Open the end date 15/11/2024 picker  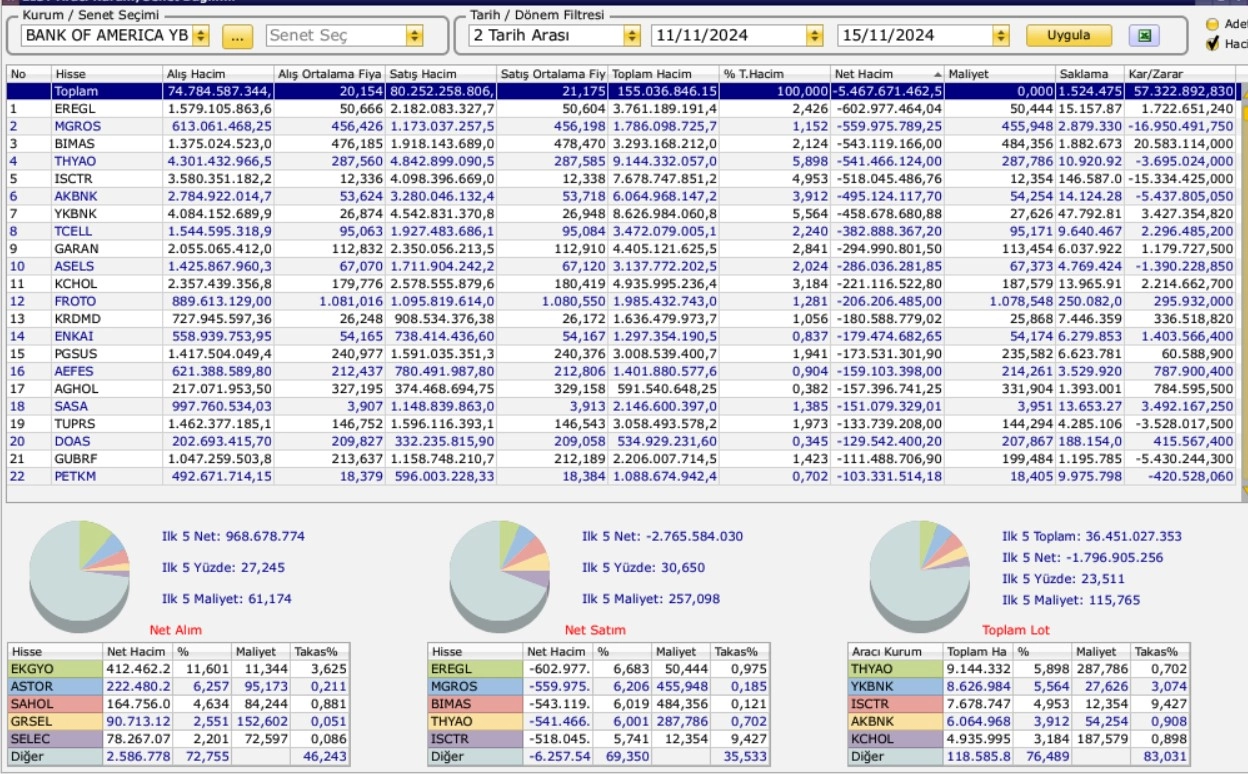tap(1000, 36)
